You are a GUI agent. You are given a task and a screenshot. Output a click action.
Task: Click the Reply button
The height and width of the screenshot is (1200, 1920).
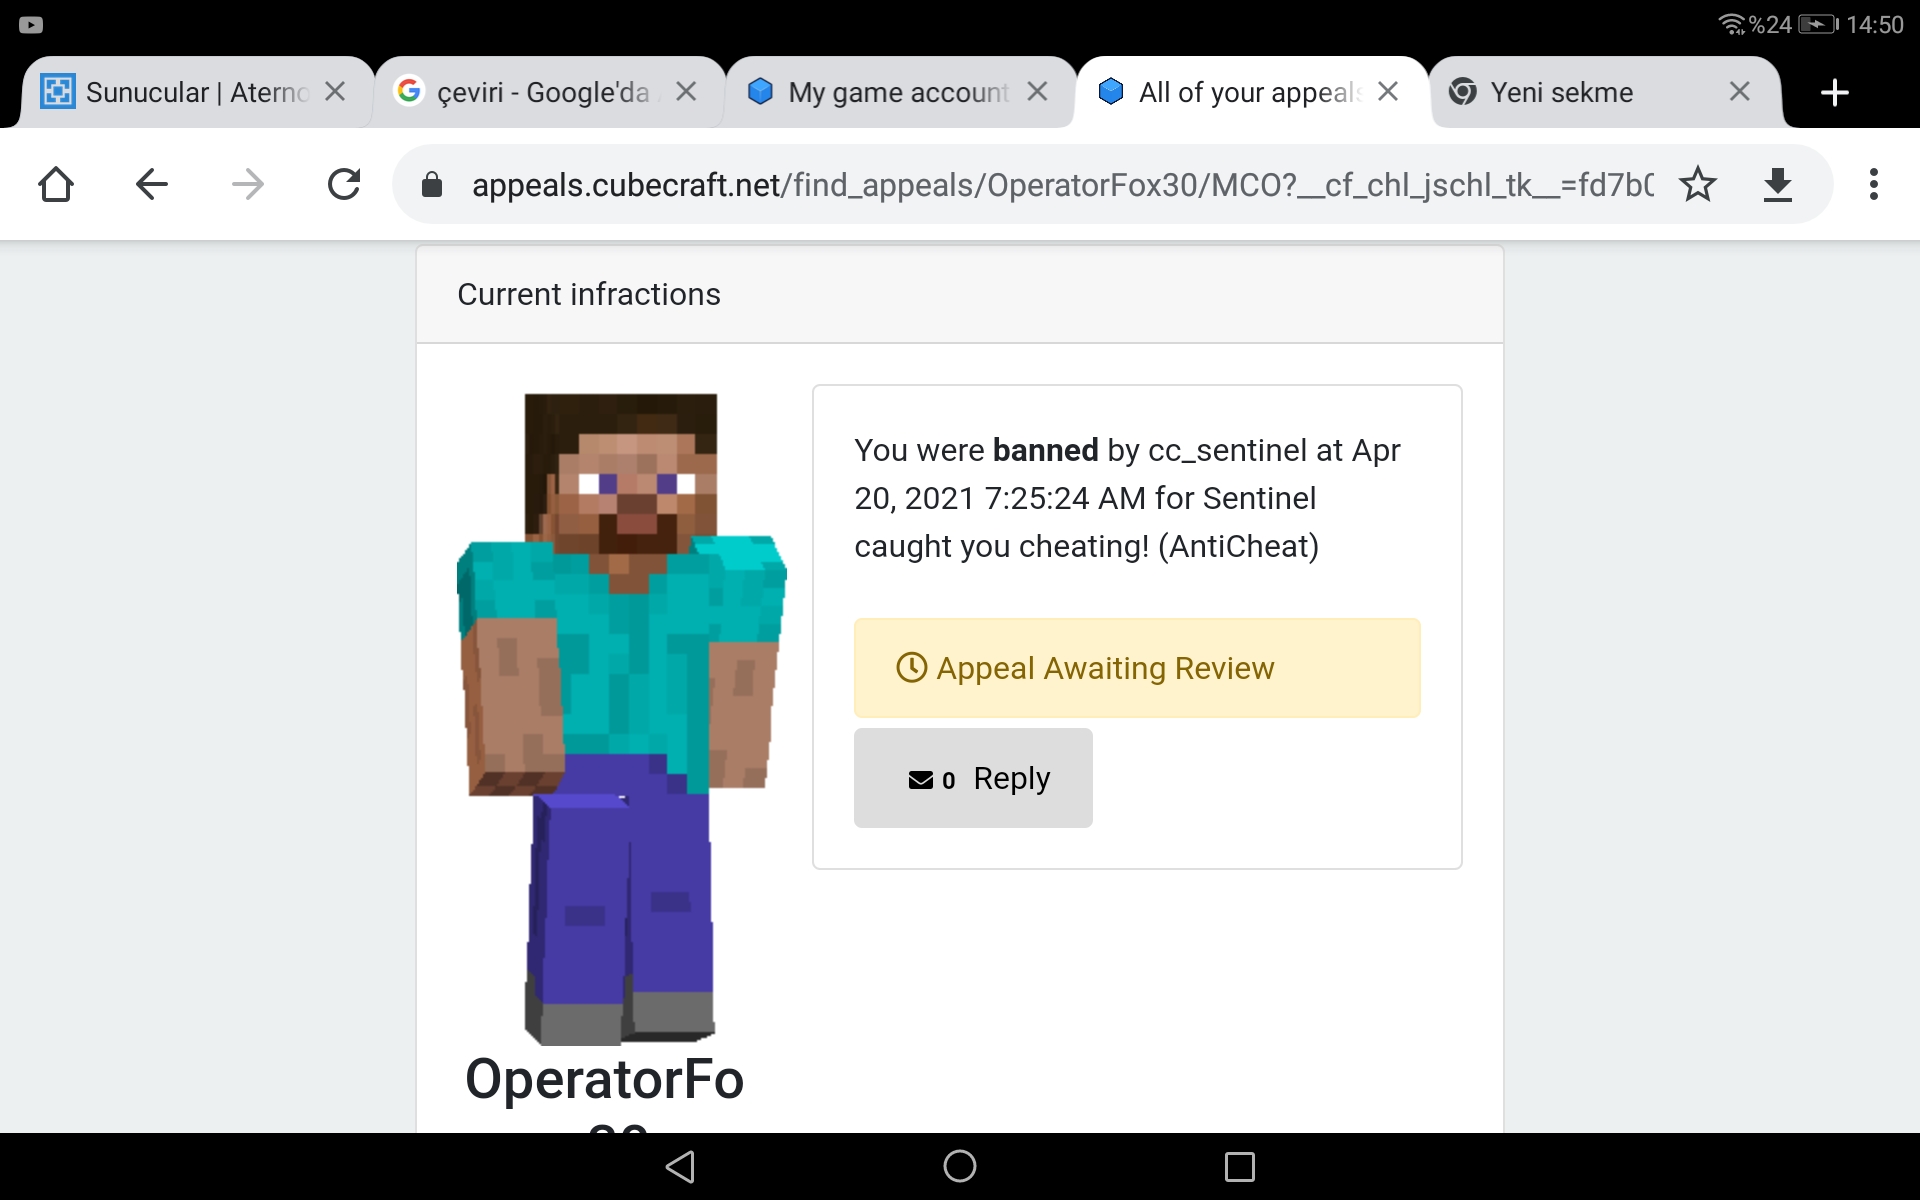(x=973, y=778)
